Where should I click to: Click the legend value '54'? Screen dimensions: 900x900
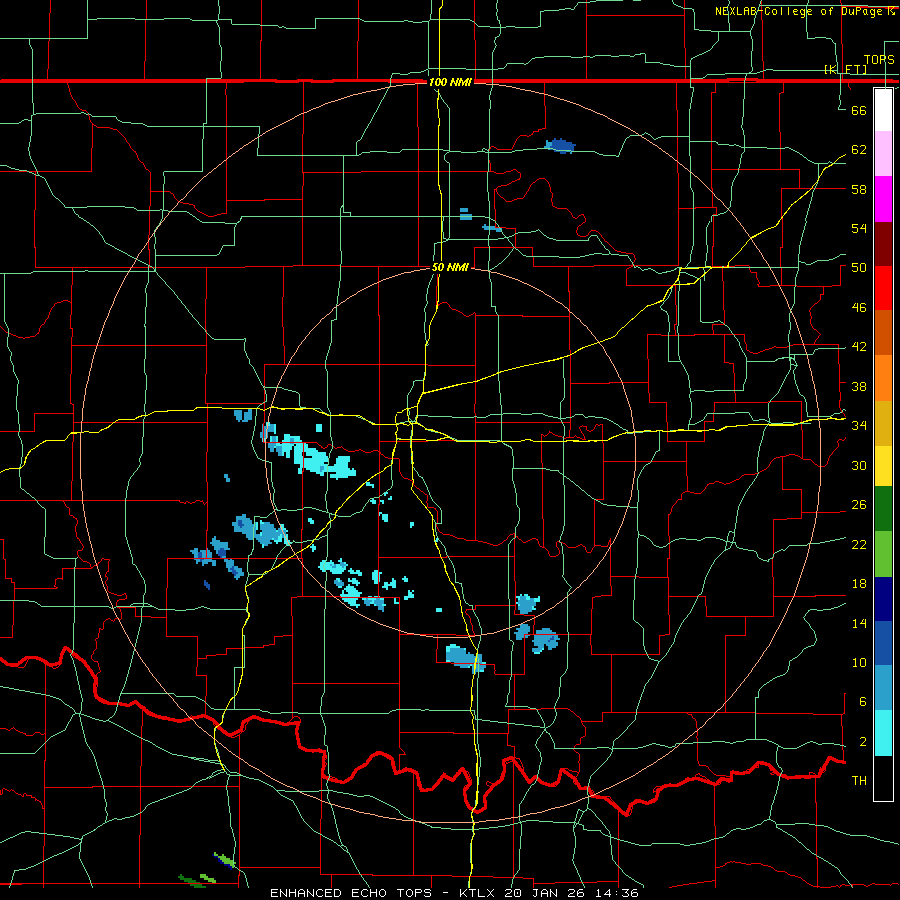tap(859, 228)
